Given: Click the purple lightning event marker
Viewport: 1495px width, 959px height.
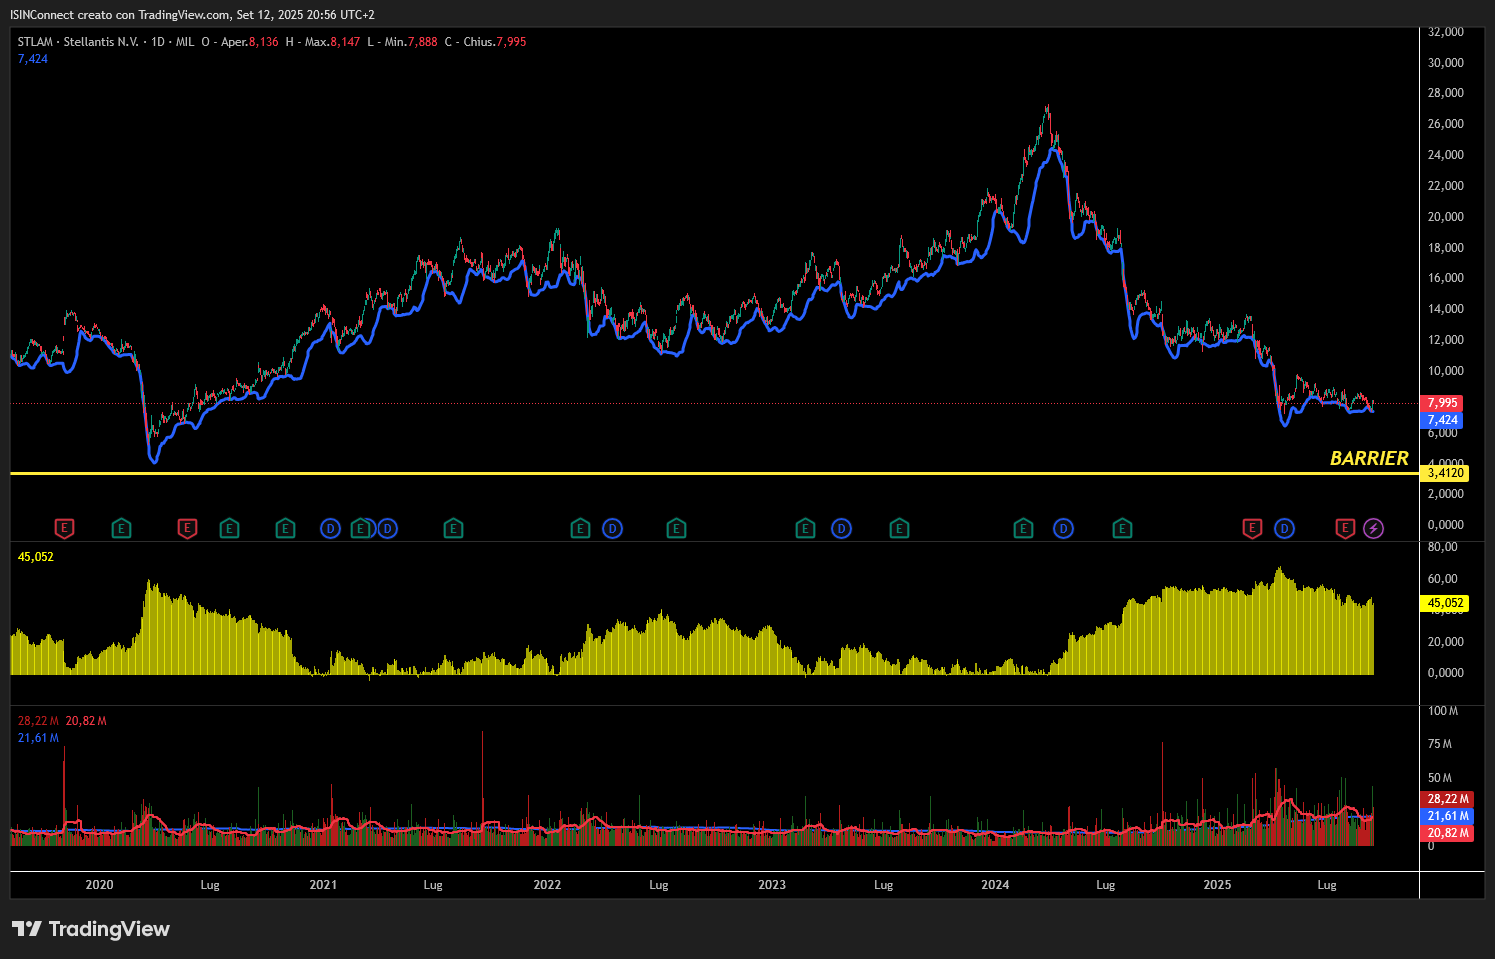Looking at the screenshot, I should click(x=1373, y=528).
